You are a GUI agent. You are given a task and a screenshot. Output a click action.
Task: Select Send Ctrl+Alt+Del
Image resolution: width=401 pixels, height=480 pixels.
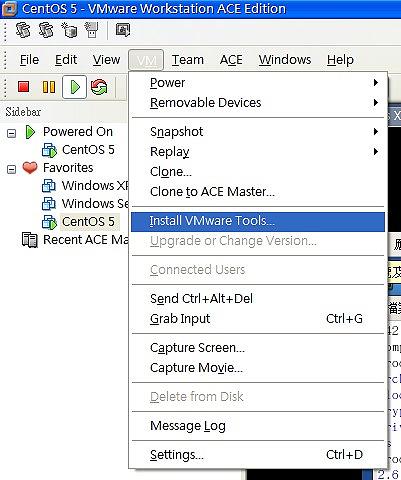[x=258, y=298]
